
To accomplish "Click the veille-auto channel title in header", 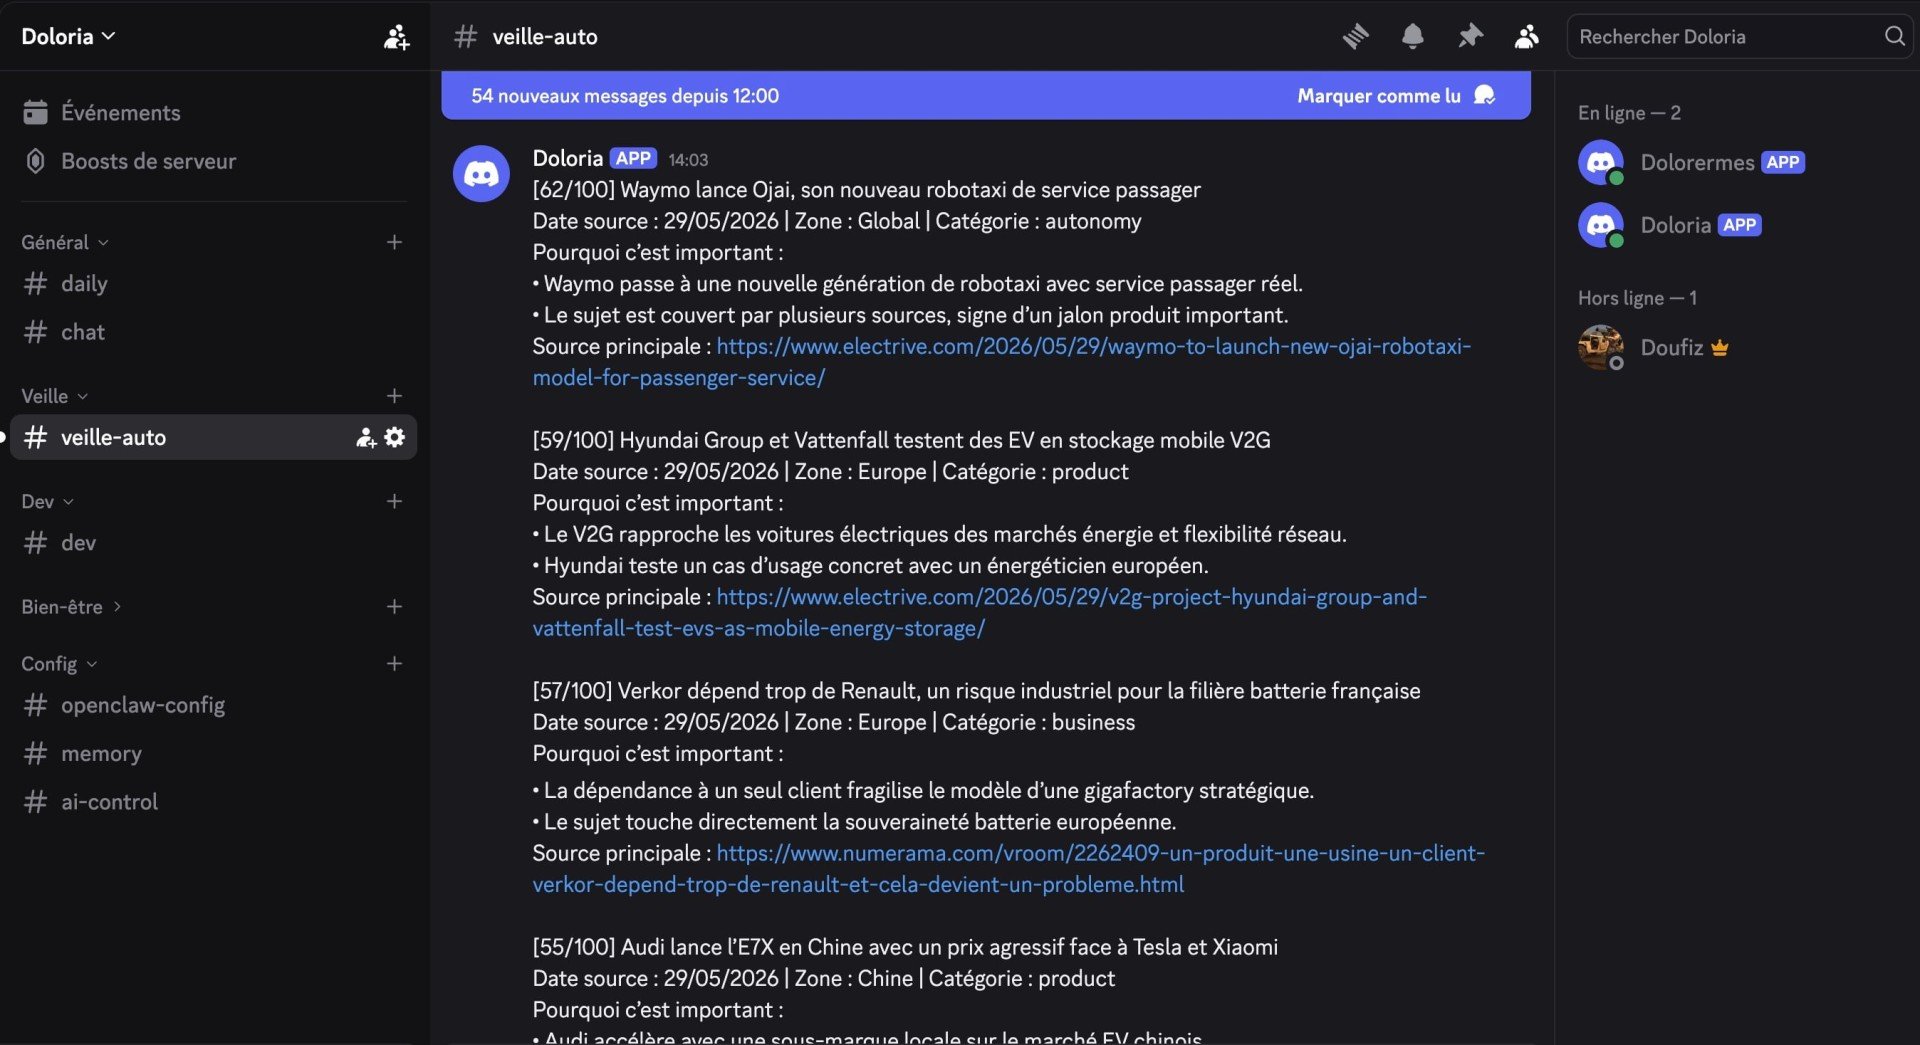I will tap(545, 37).
